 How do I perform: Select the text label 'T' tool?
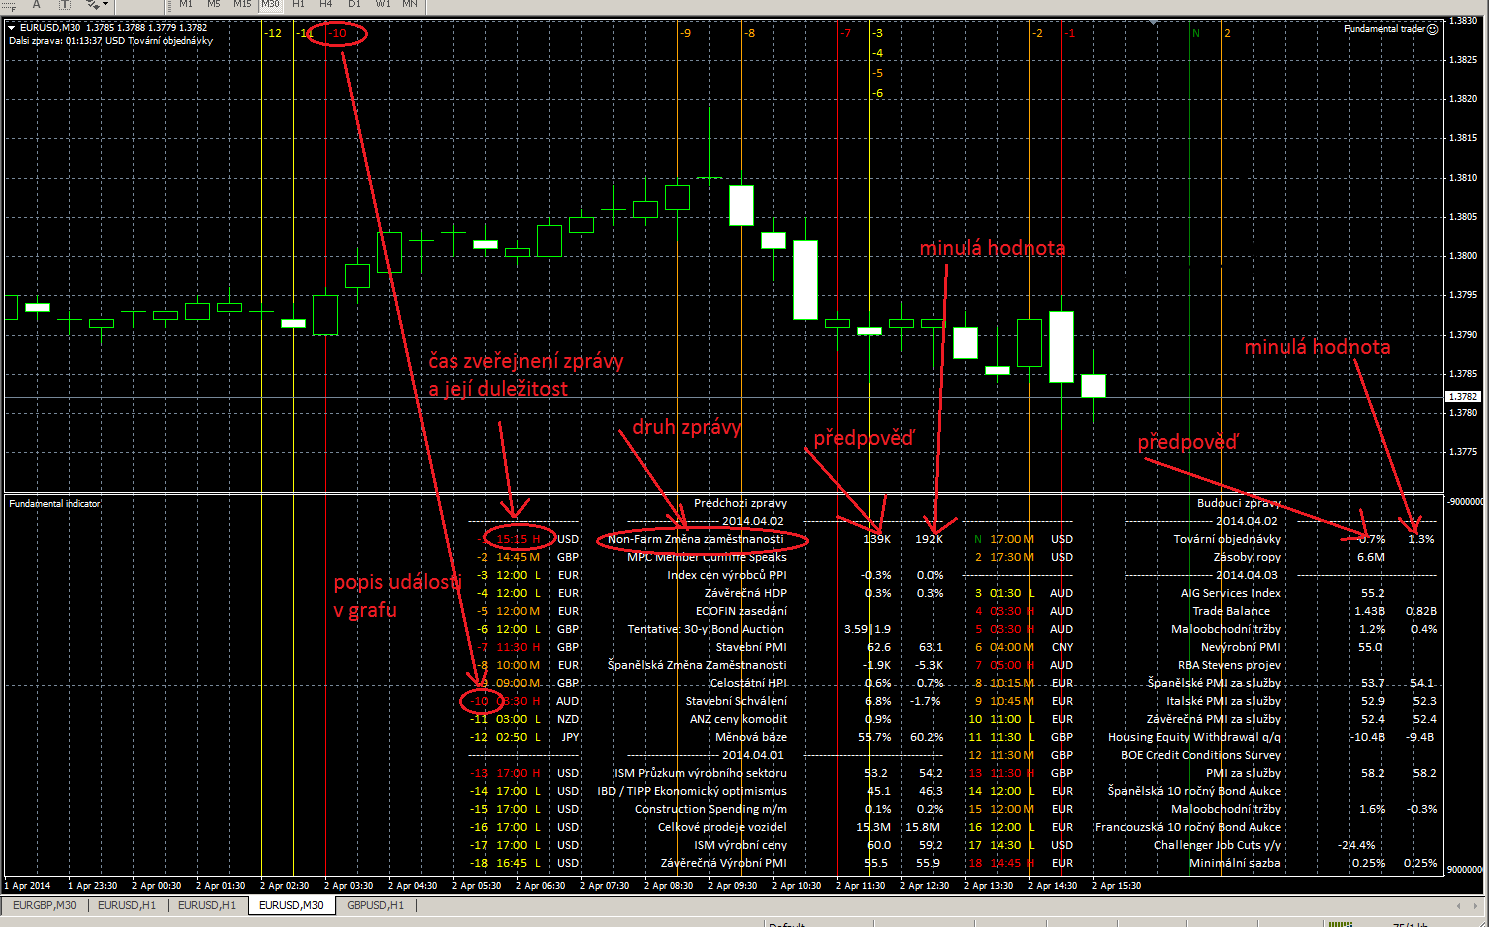click(x=64, y=5)
